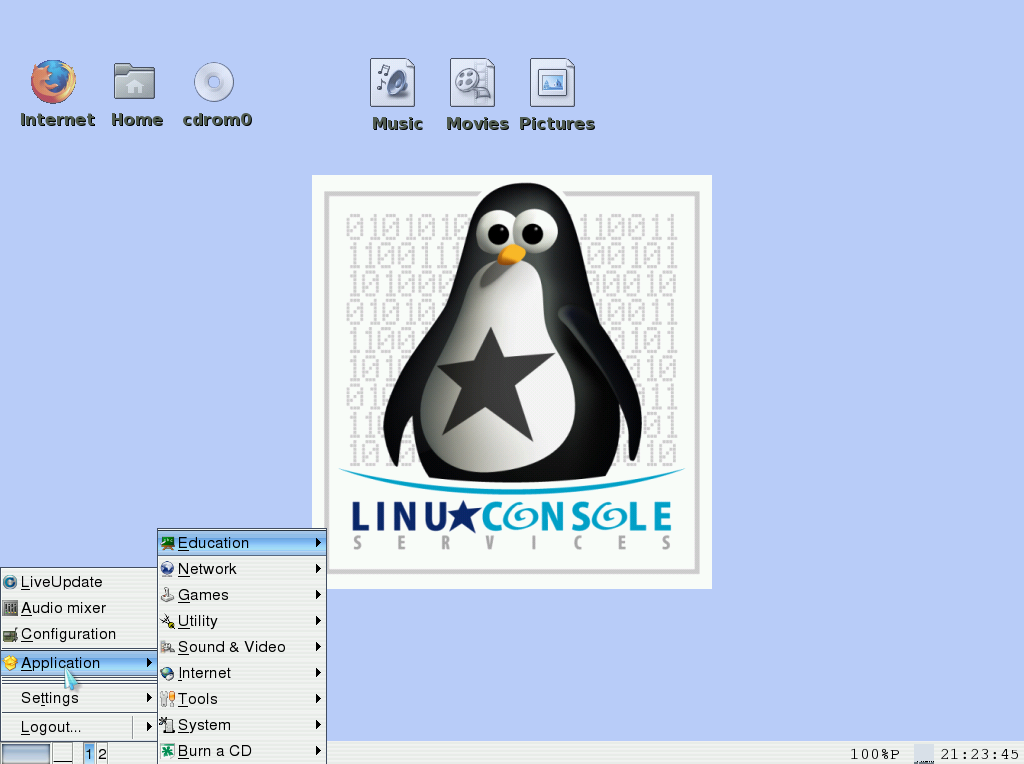Expand the System submenu arrow

point(318,725)
